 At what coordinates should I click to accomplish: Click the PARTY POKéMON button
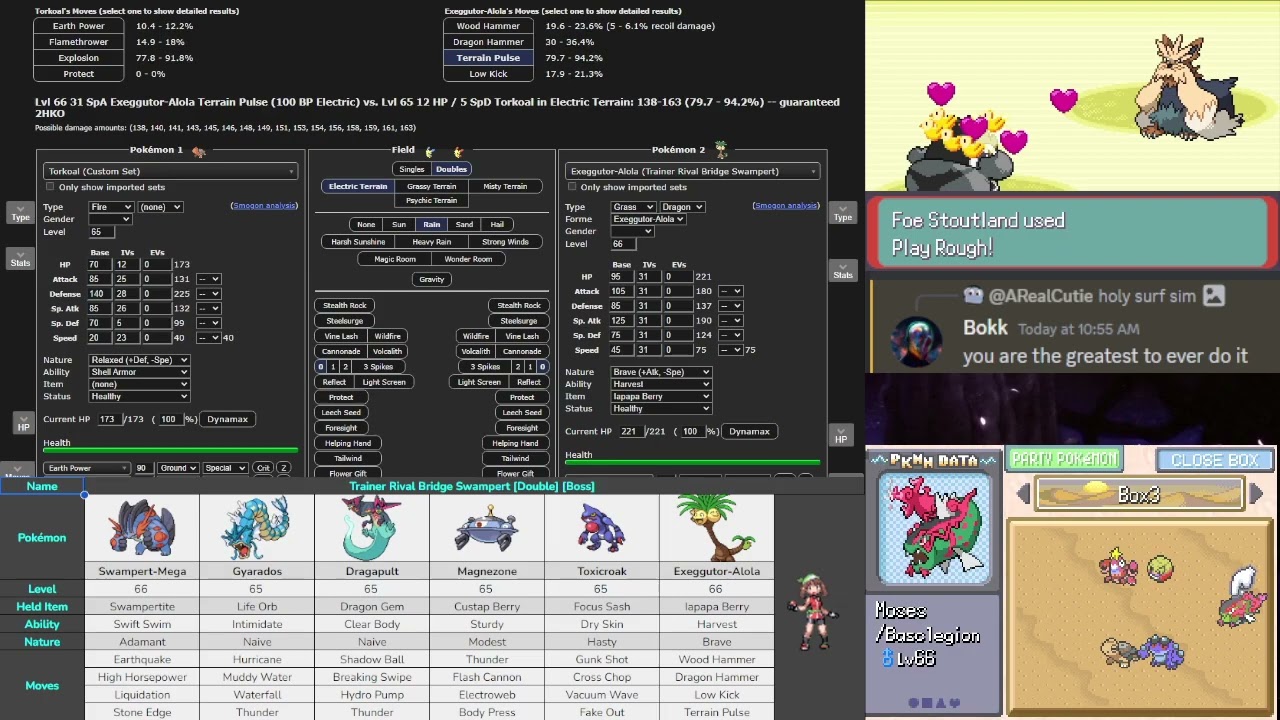[1066, 460]
